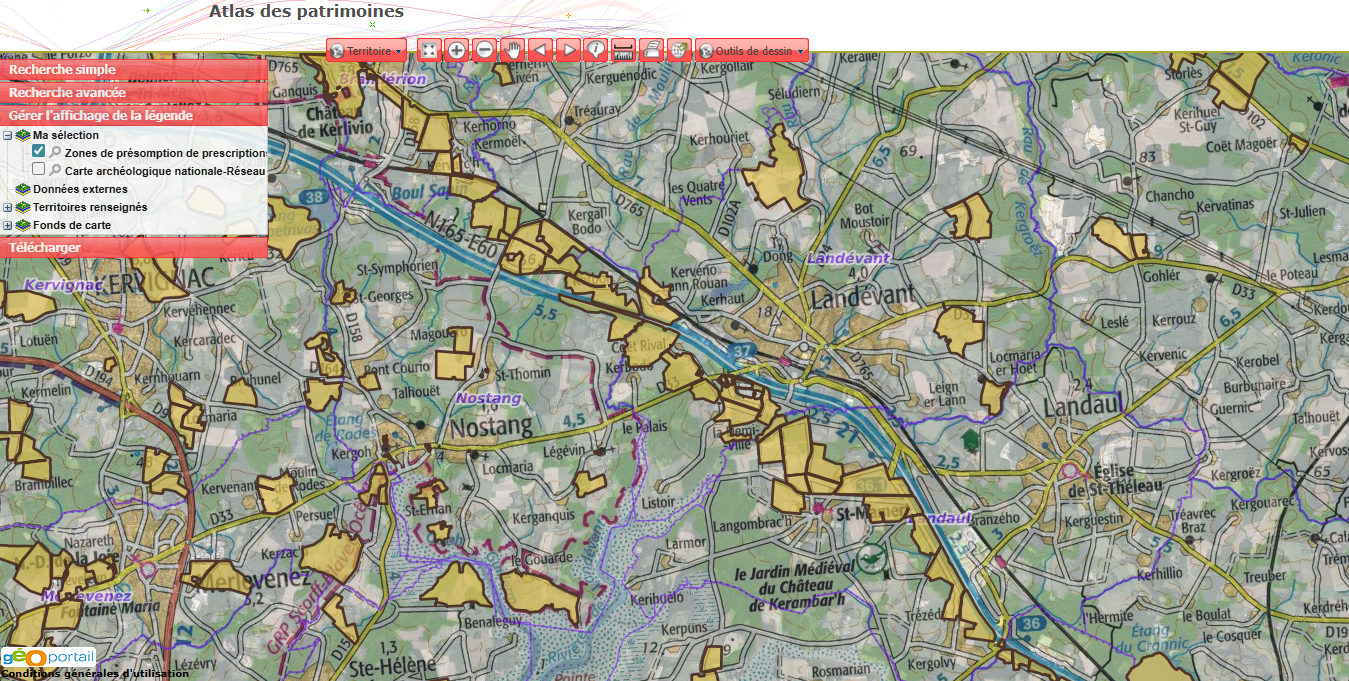This screenshot has width=1349, height=681.
Task: Click the St-Symphorien label on map
Action: (397, 267)
